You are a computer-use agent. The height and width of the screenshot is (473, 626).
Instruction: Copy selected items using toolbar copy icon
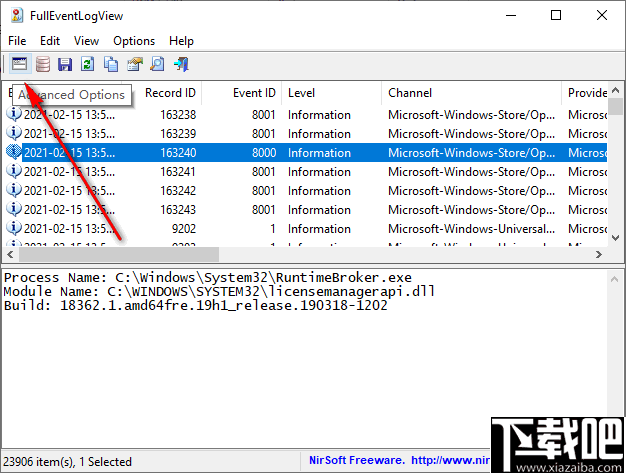click(x=111, y=64)
